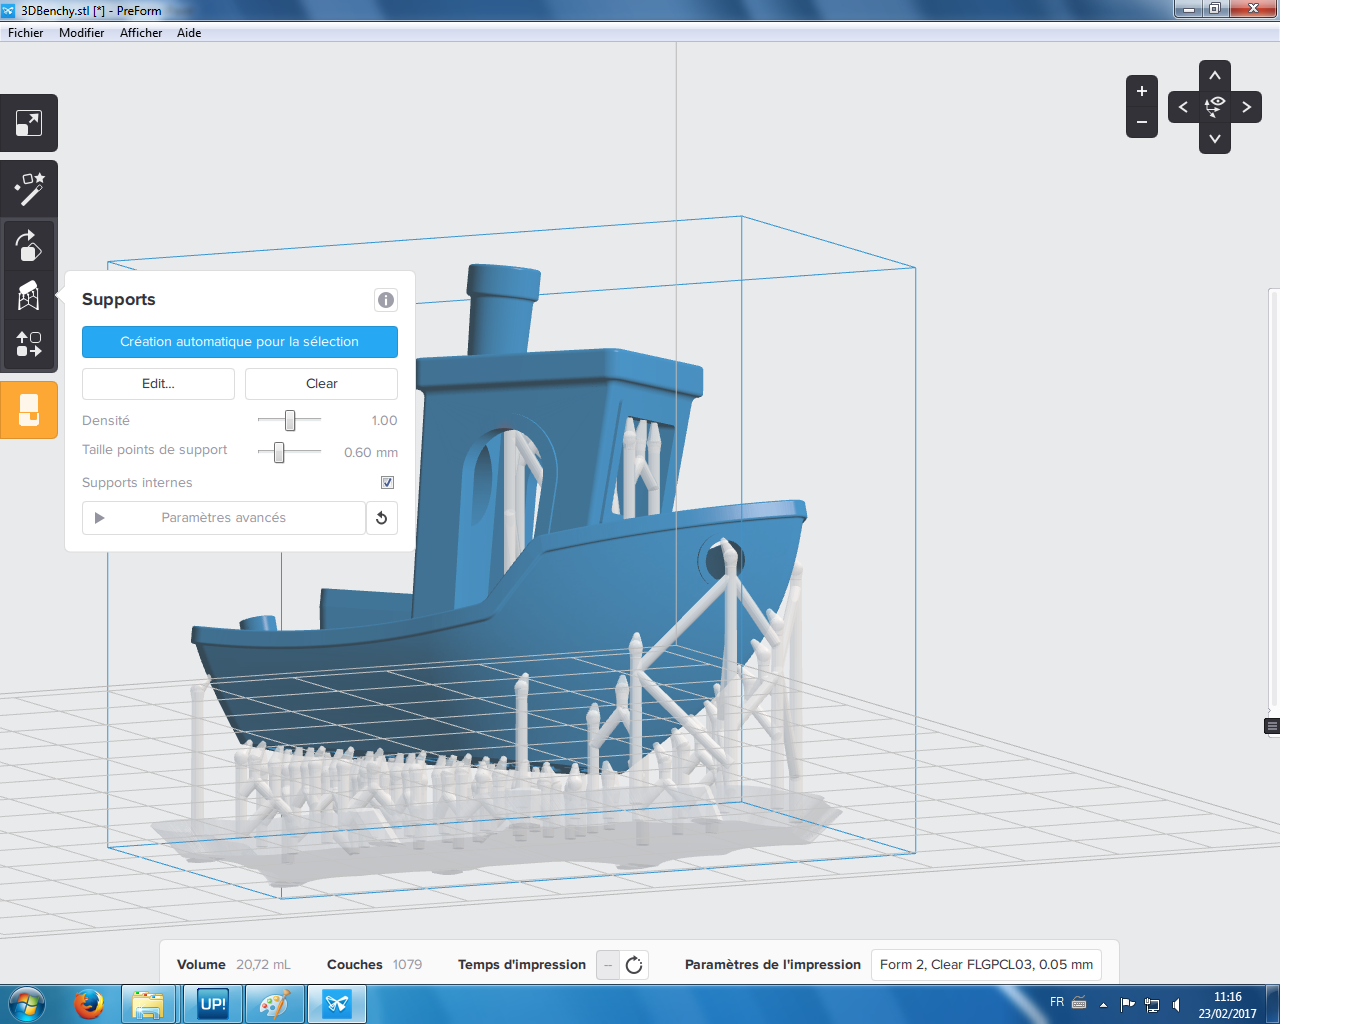Select the size/scale tool icon
The height and width of the screenshot is (1024, 1345).
click(x=29, y=123)
